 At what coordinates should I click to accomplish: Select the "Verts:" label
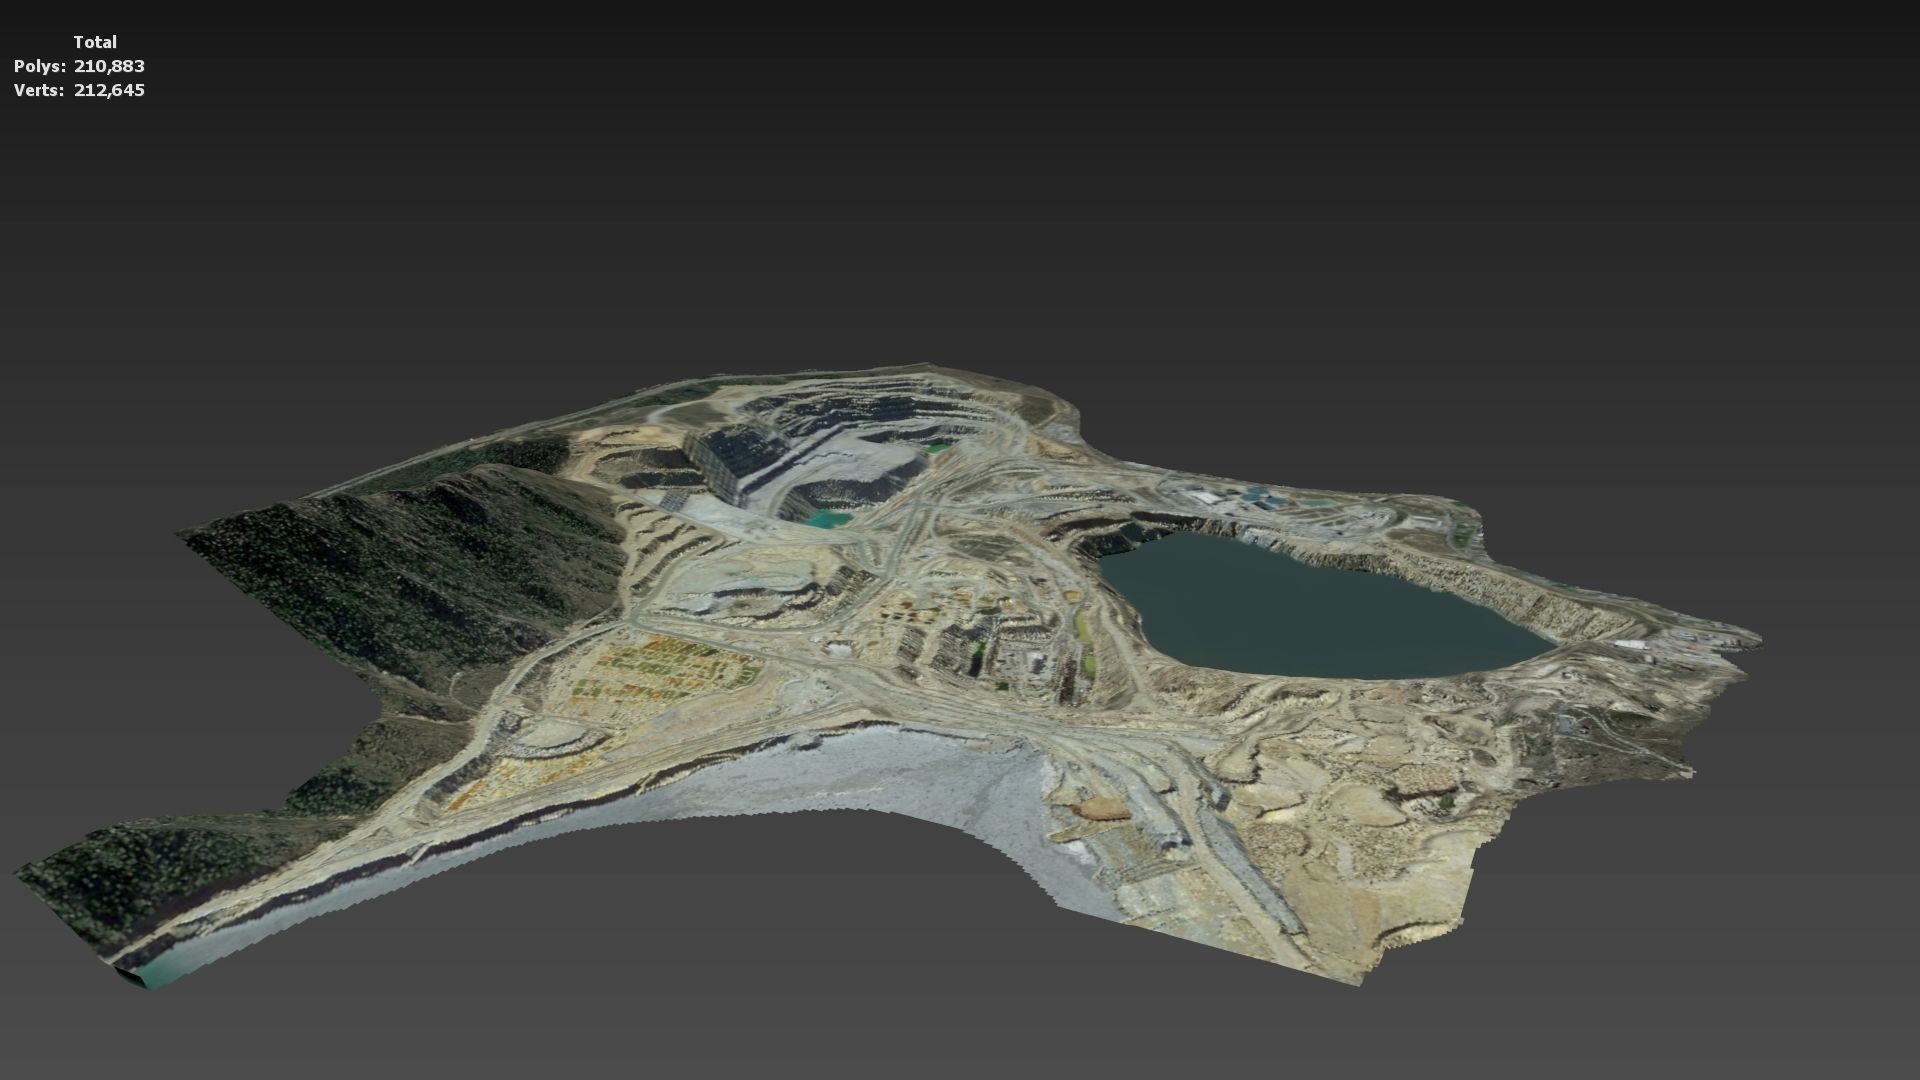click(x=40, y=90)
